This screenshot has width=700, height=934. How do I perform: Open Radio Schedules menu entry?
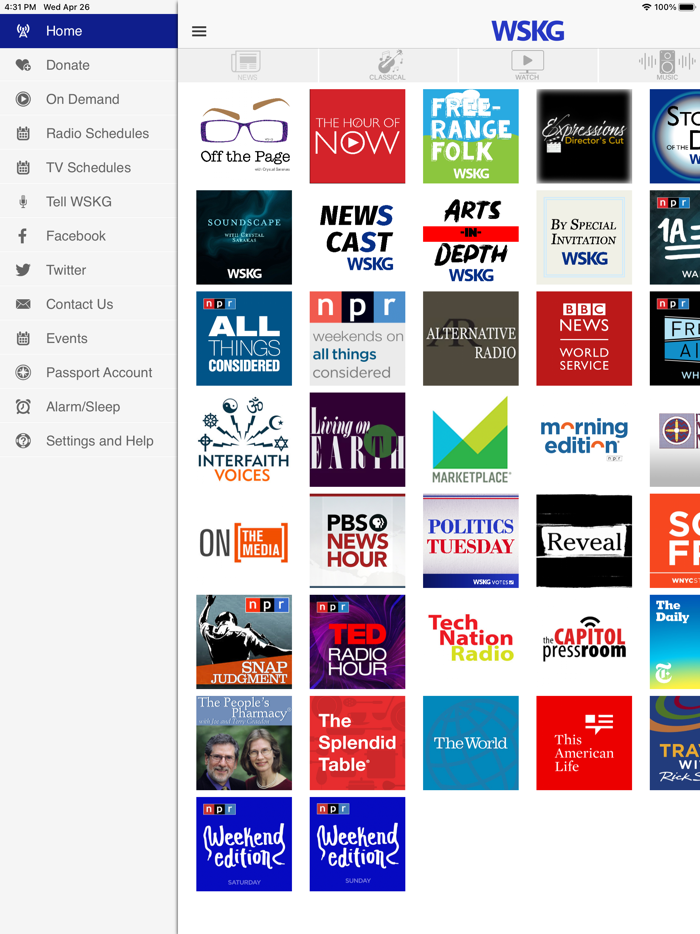click(x=89, y=133)
